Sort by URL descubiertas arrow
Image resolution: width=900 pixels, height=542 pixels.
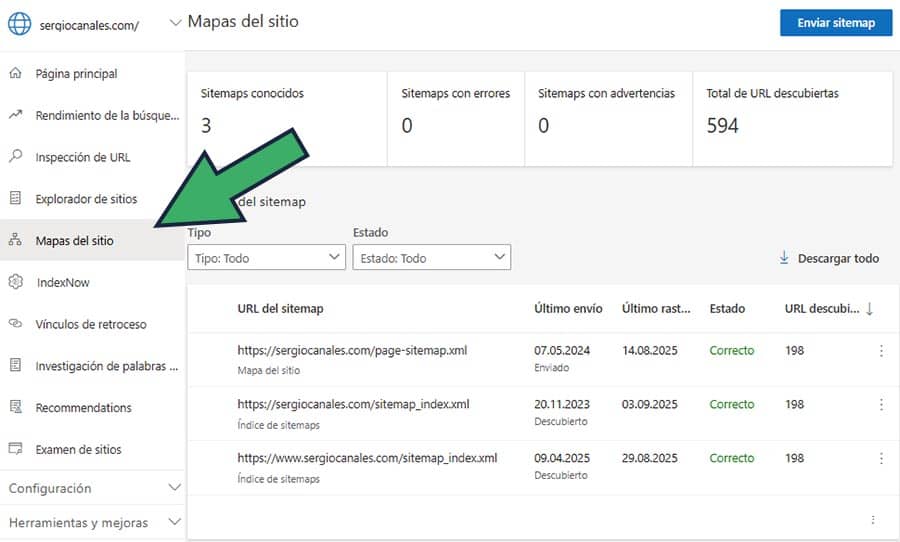pyautogui.click(x=870, y=309)
